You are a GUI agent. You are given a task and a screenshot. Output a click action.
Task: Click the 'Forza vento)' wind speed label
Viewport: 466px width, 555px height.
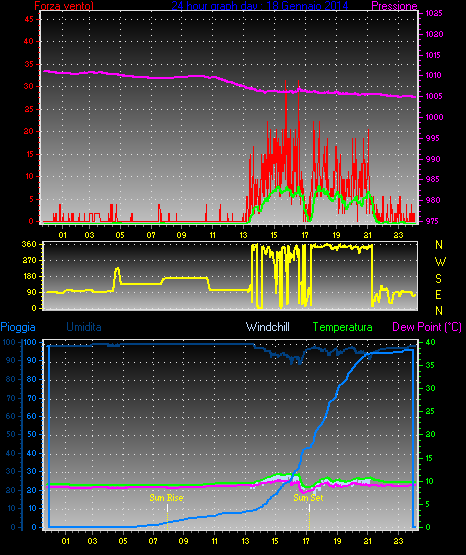coord(64,6)
